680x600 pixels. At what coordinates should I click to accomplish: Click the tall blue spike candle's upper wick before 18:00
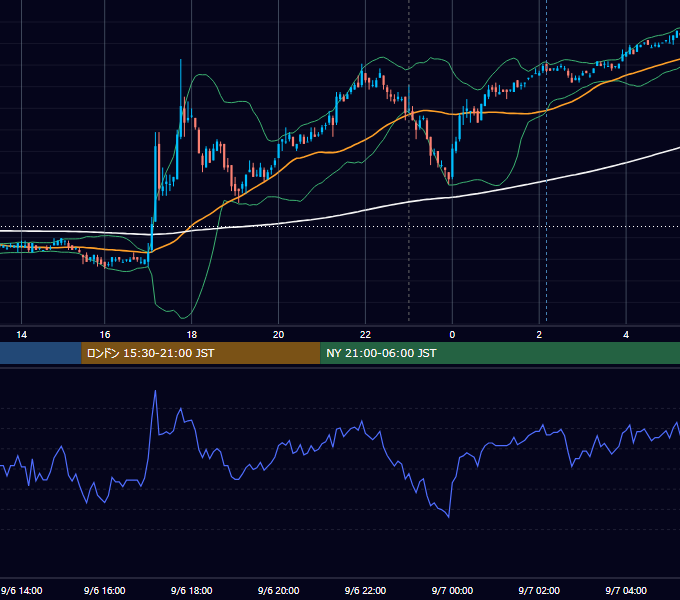181,82
